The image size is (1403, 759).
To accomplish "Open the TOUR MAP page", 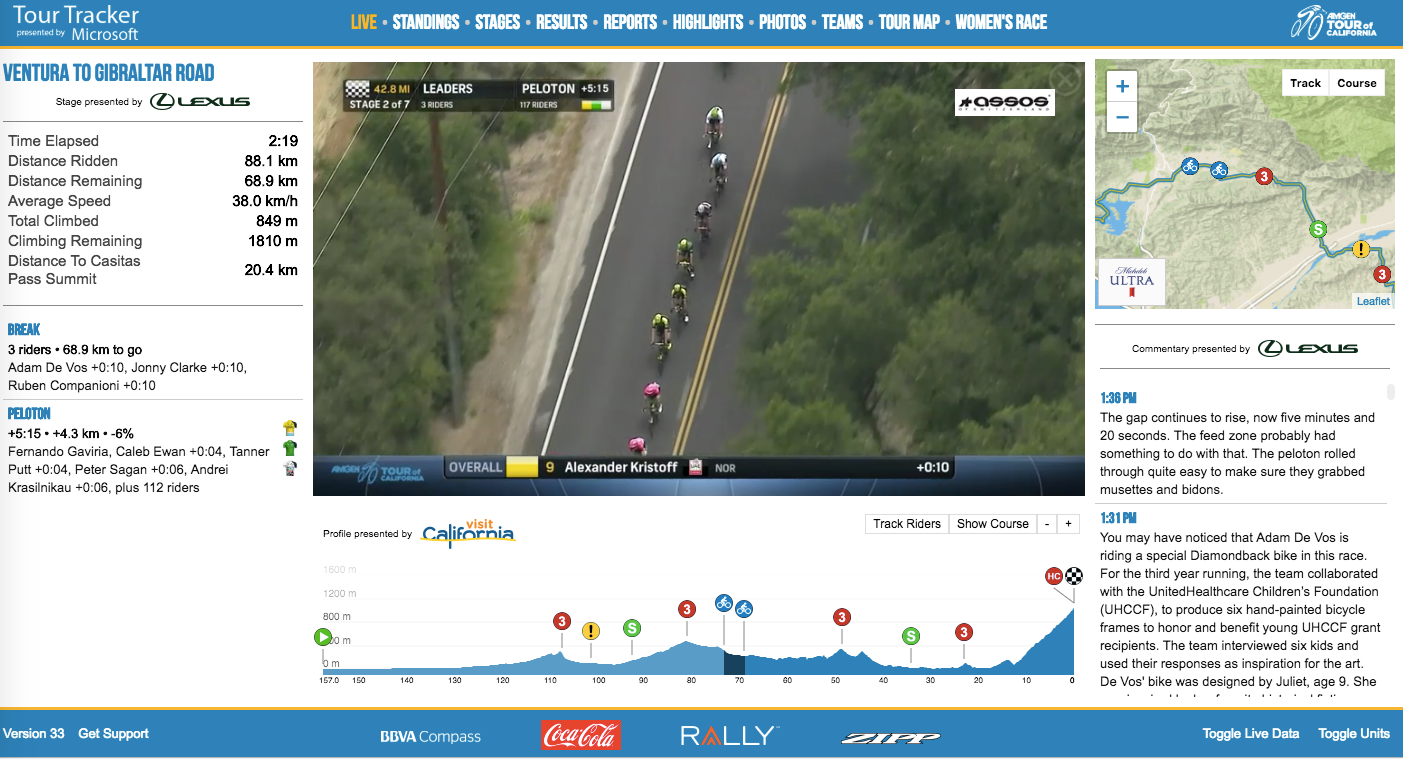I will coord(909,22).
